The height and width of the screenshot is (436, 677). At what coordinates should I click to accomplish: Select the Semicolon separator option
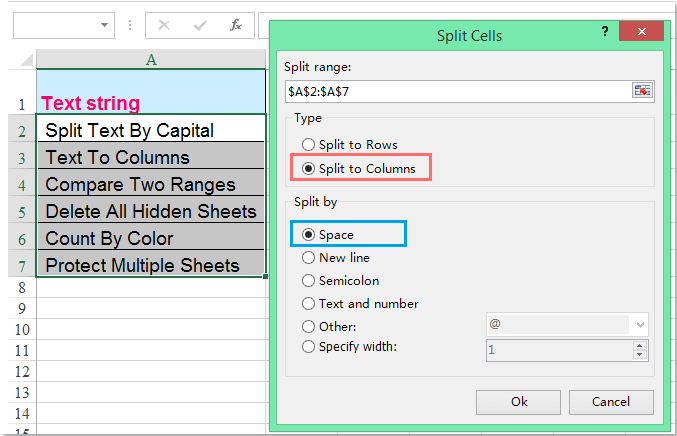[308, 281]
